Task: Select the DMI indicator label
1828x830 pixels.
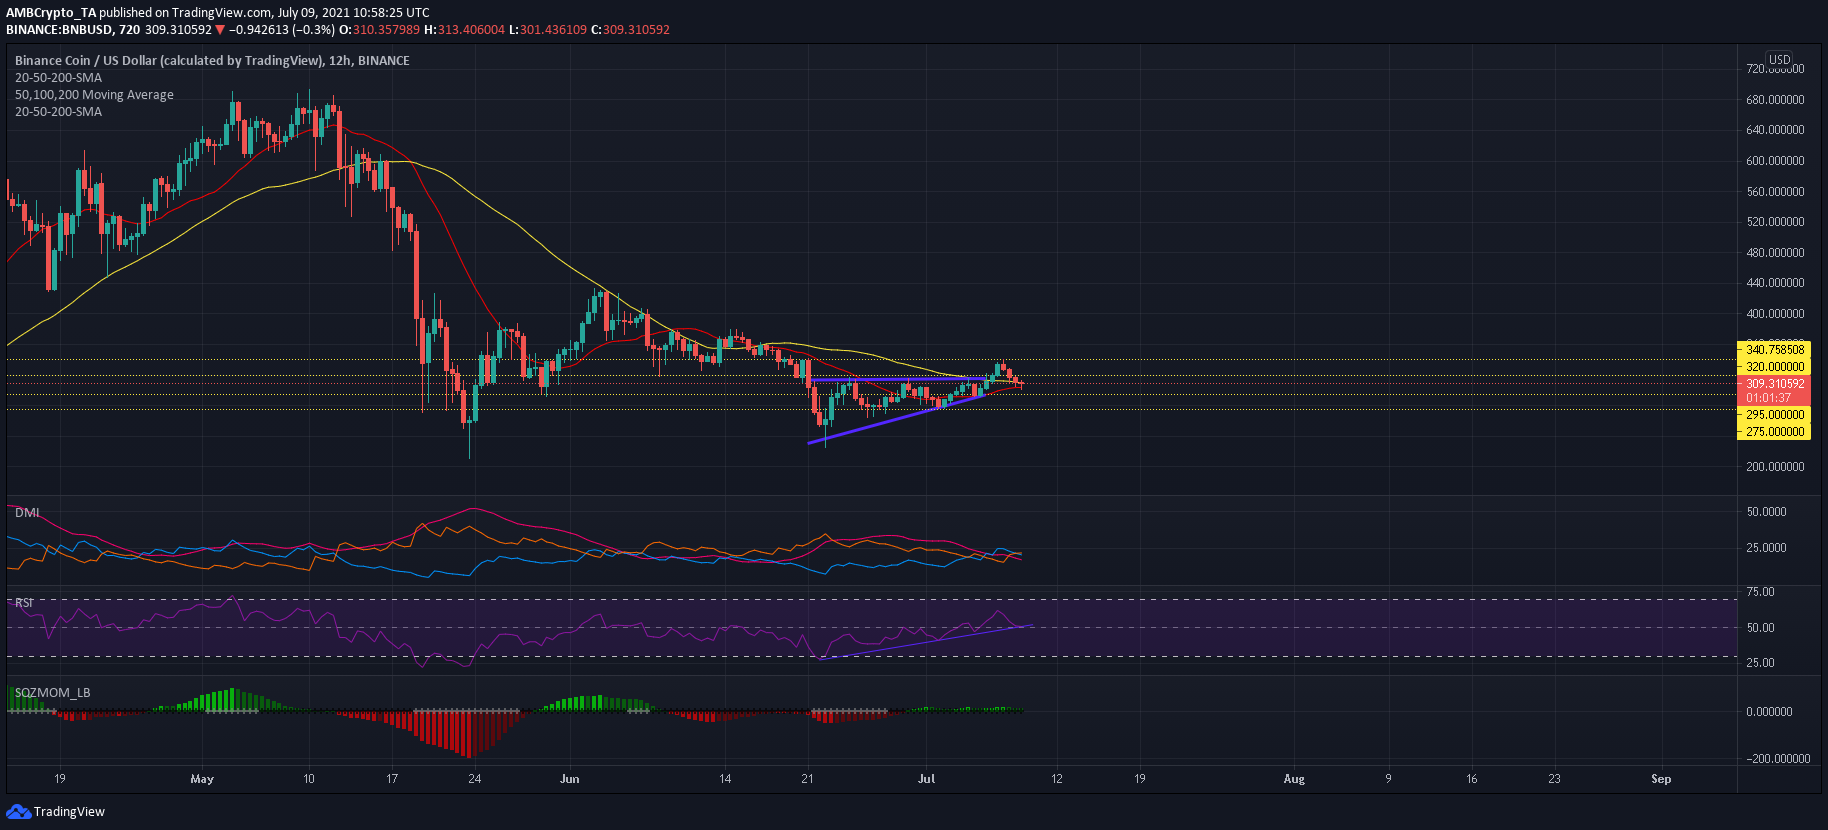Action: [27, 512]
